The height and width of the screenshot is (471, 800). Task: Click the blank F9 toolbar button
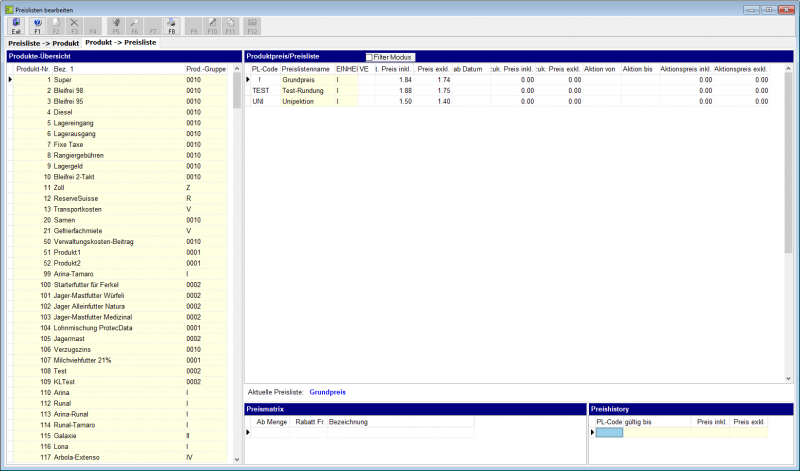(193, 26)
